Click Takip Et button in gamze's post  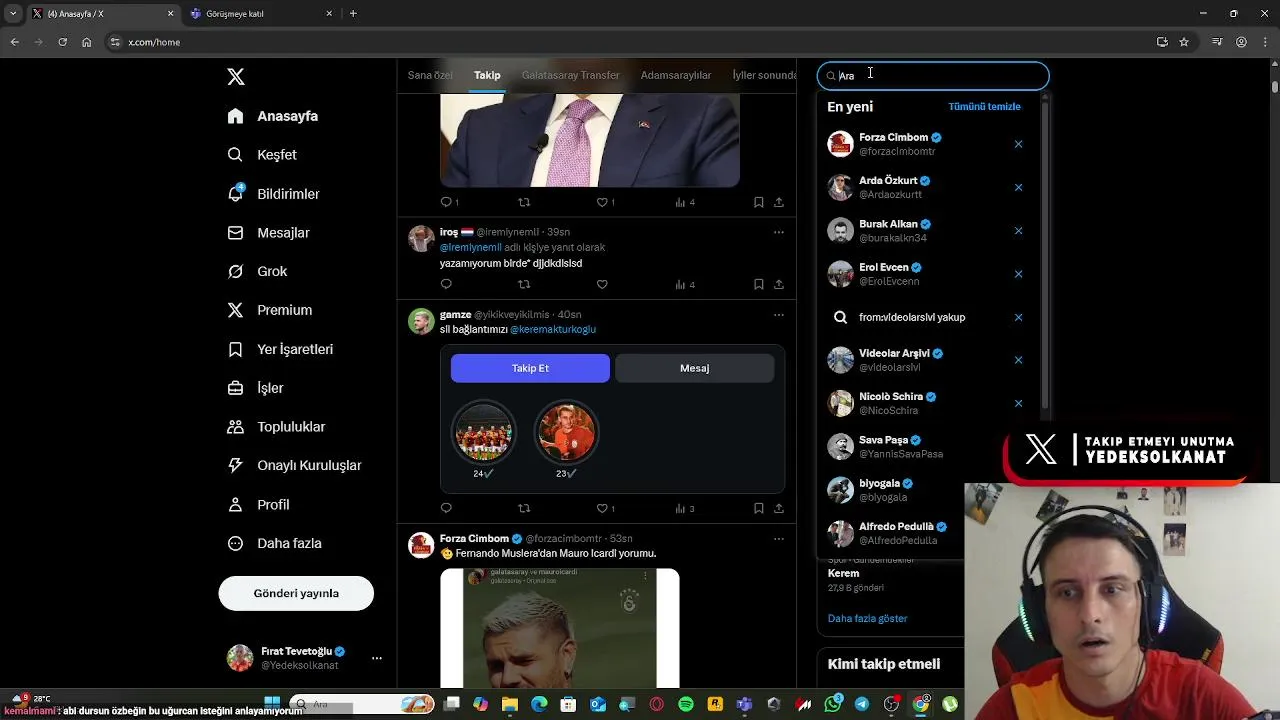click(530, 368)
